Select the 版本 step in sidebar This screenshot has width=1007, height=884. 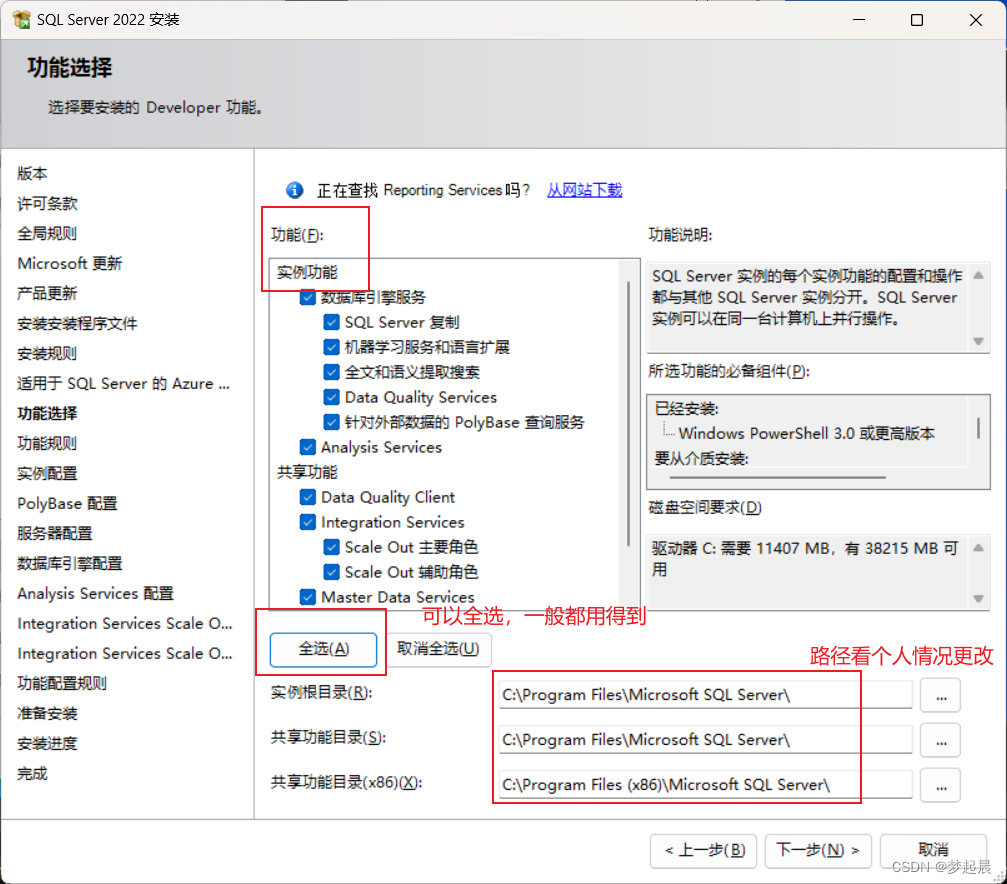pyautogui.click(x=32, y=173)
